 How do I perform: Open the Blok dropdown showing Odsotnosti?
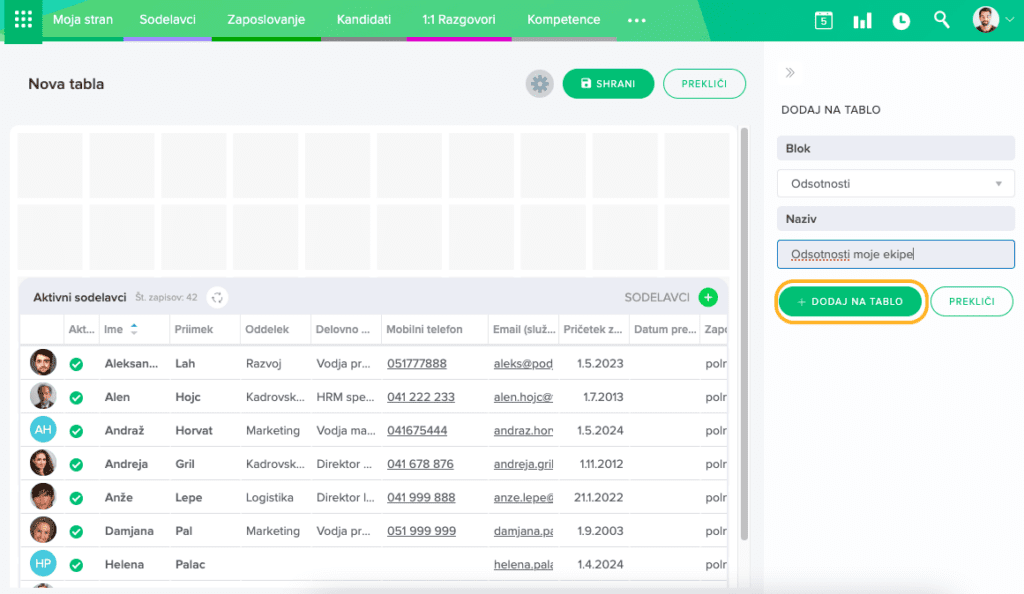(x=895, y=184)
